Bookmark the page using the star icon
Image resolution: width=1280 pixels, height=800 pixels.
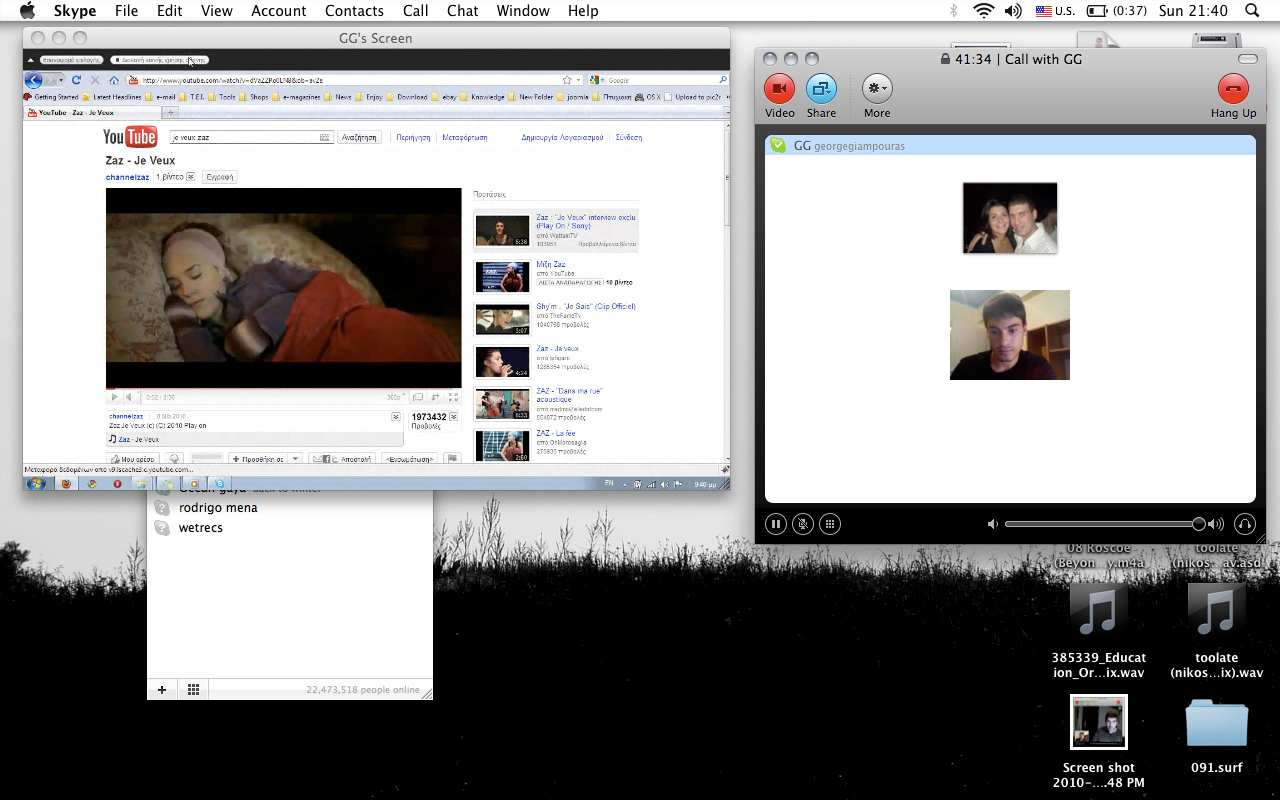566,80
